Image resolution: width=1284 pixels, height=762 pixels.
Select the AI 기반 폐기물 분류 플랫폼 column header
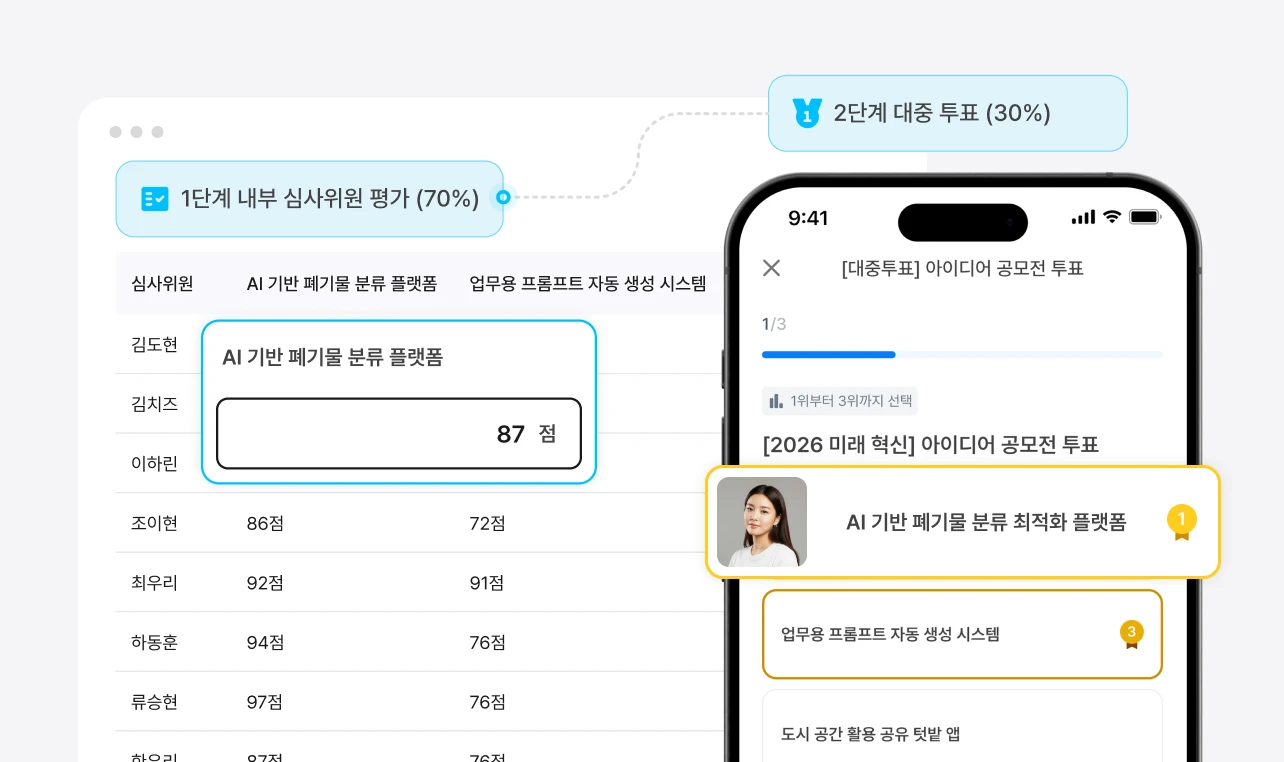coord(342,283)
